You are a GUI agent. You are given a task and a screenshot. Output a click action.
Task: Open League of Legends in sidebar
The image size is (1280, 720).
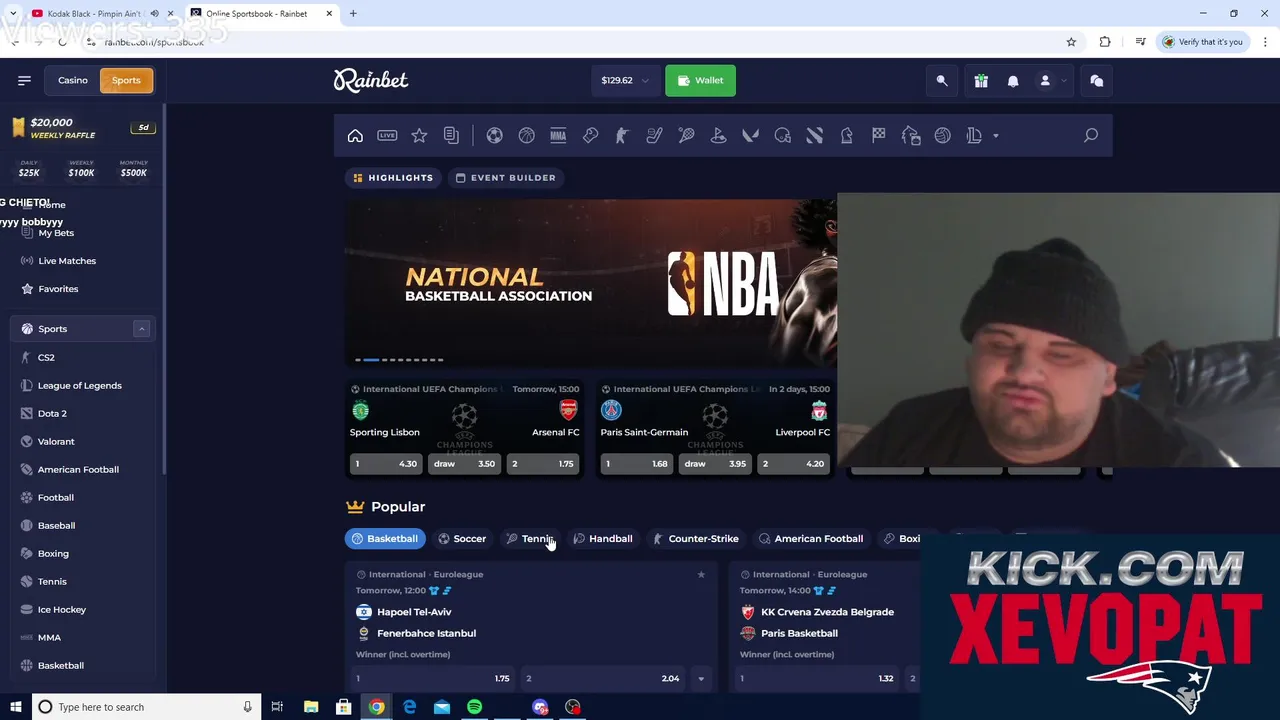pyautogui.click(x=79, y=385)
